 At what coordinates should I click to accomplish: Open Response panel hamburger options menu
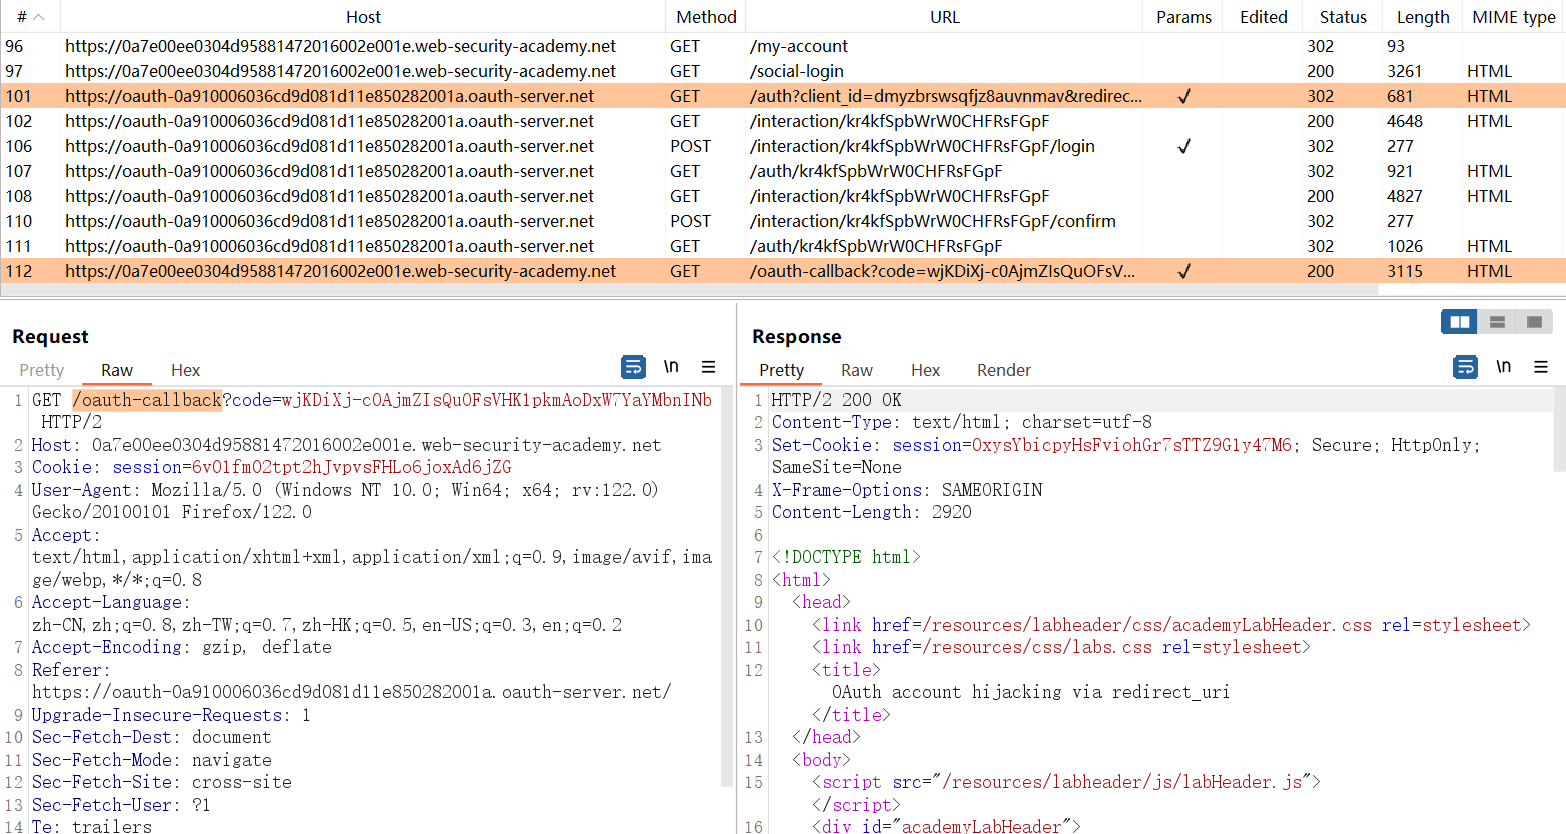click(1541, 367)
